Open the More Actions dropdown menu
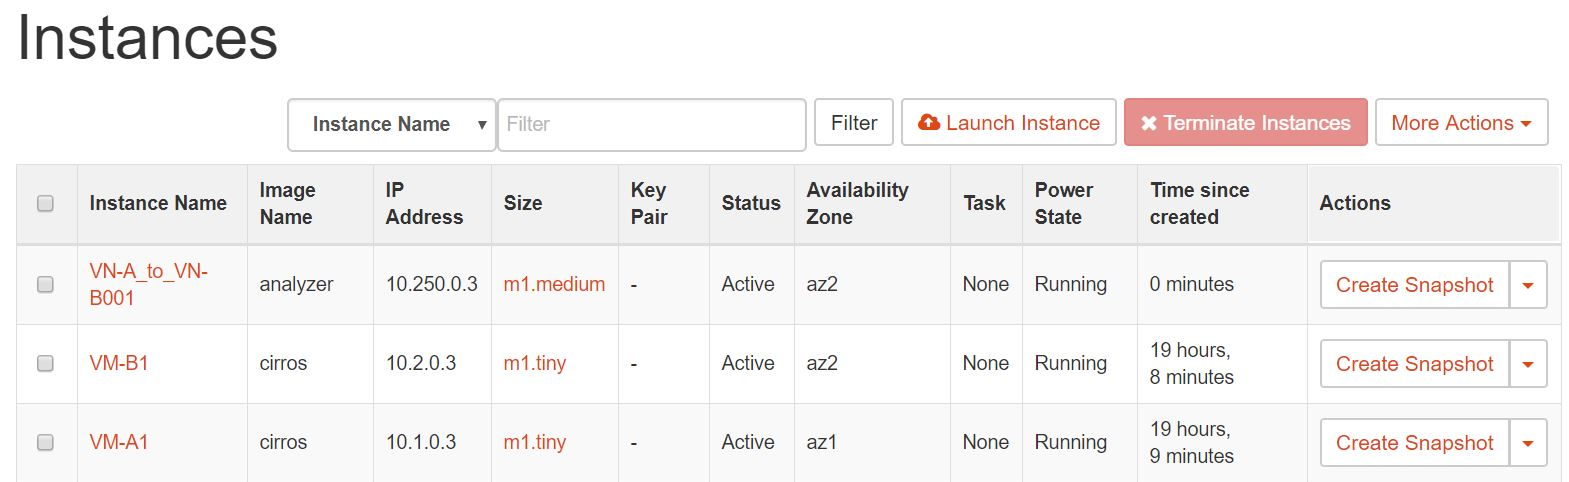The image size is (1569, 482). pos(1461,123)
